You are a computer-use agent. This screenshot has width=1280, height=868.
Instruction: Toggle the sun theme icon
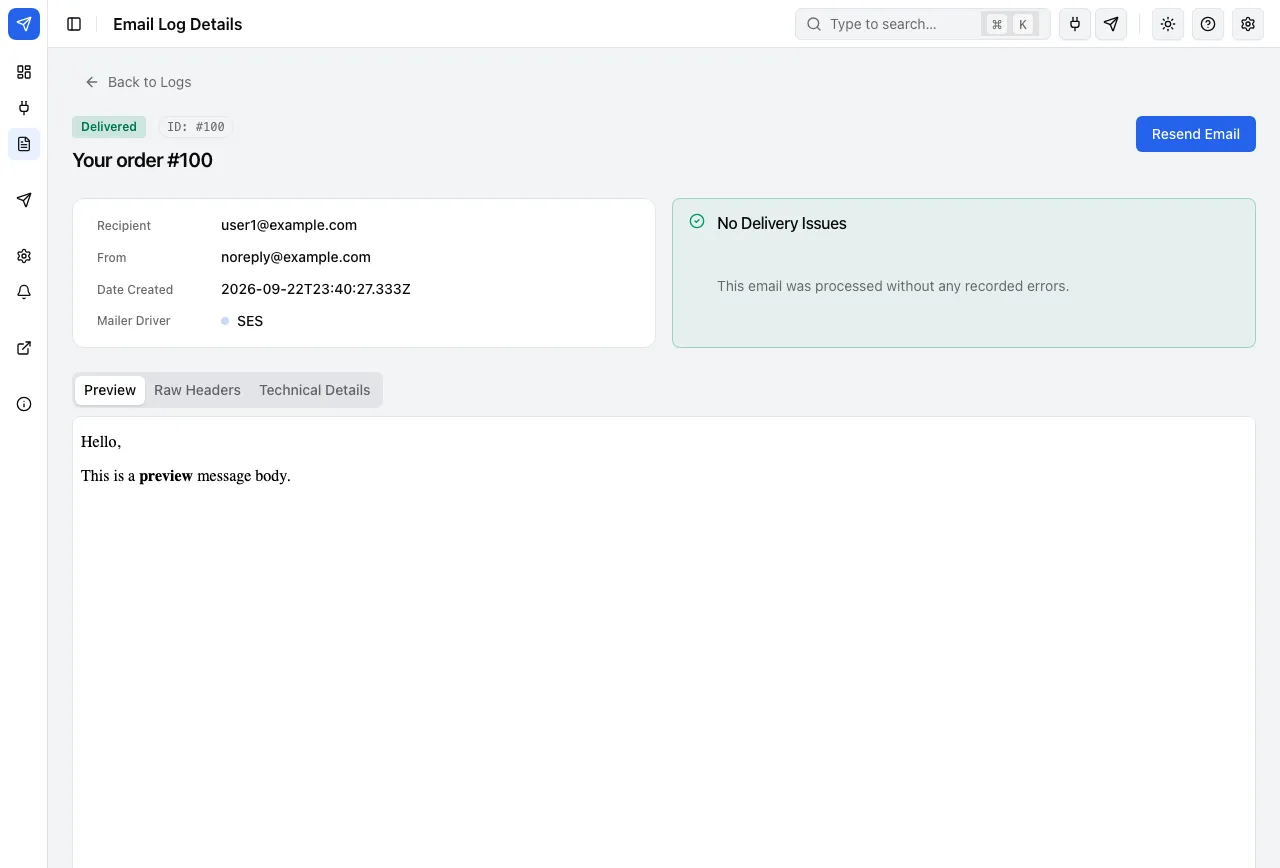(1168, 24)
